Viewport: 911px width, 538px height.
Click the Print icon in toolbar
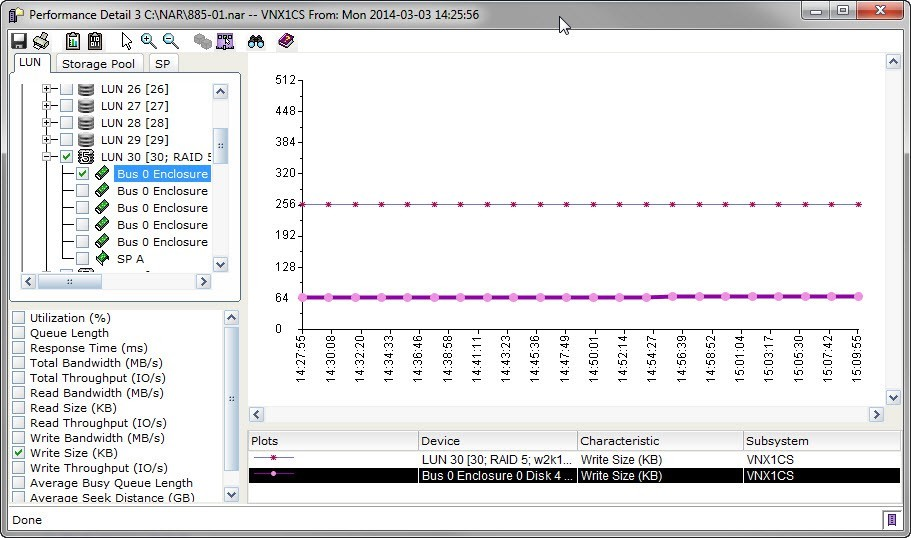41,41
